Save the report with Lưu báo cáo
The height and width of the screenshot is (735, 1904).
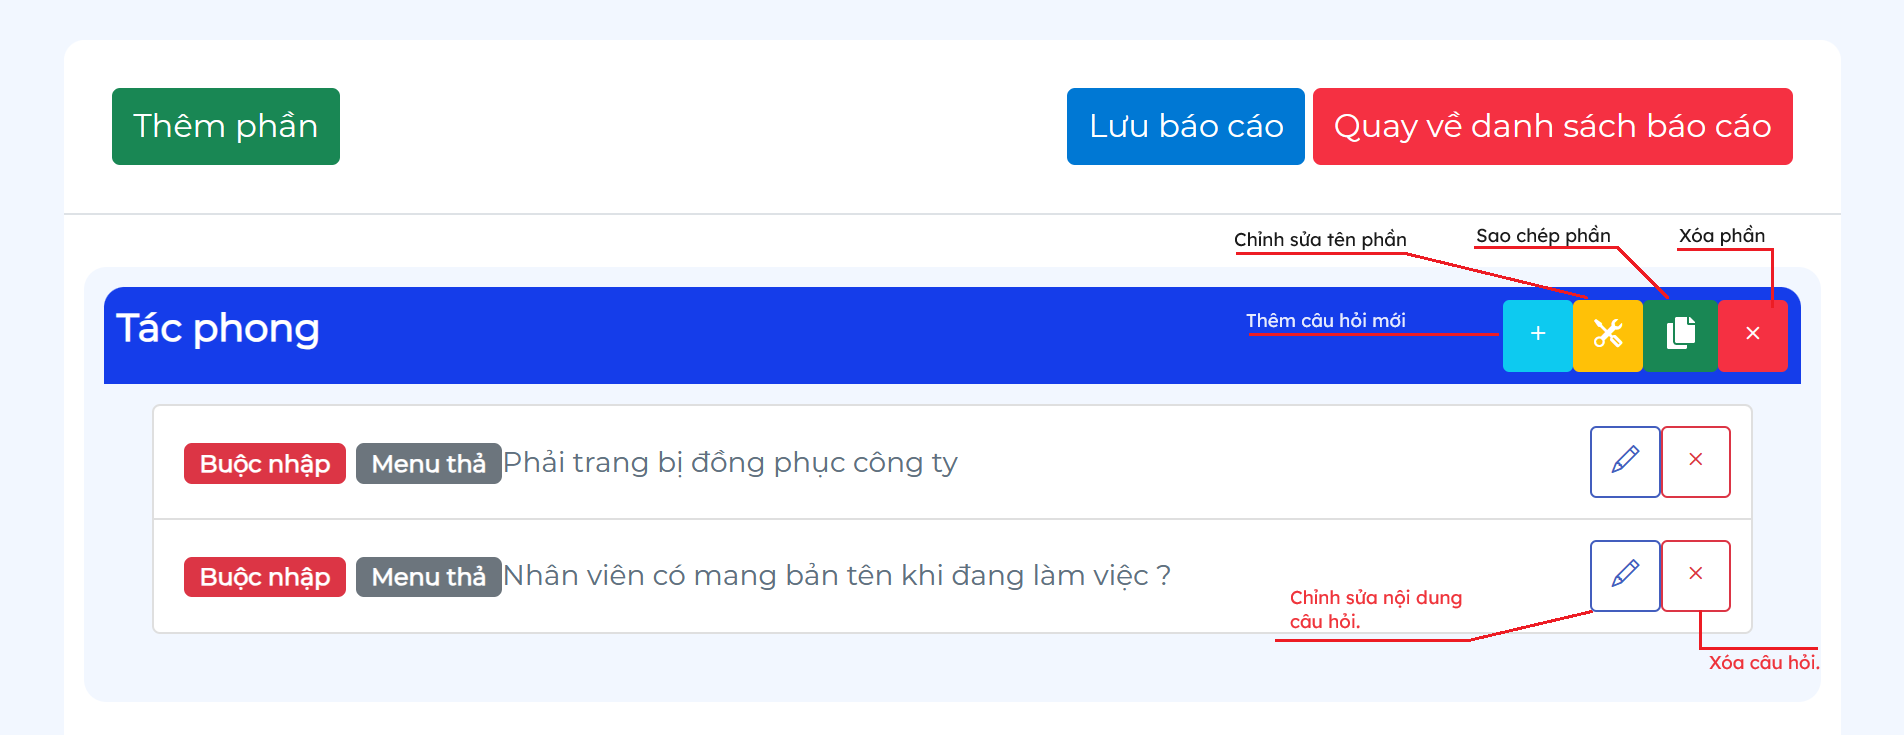coord(1185,126)
